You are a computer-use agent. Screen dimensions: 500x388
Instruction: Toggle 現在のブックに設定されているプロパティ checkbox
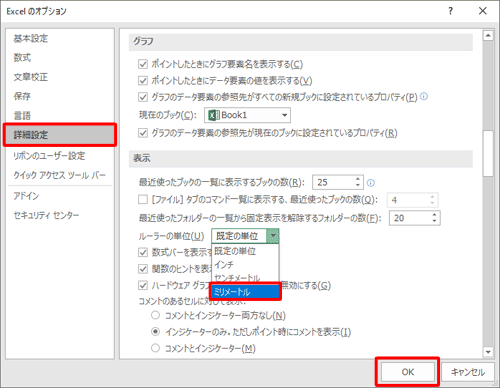143,133
